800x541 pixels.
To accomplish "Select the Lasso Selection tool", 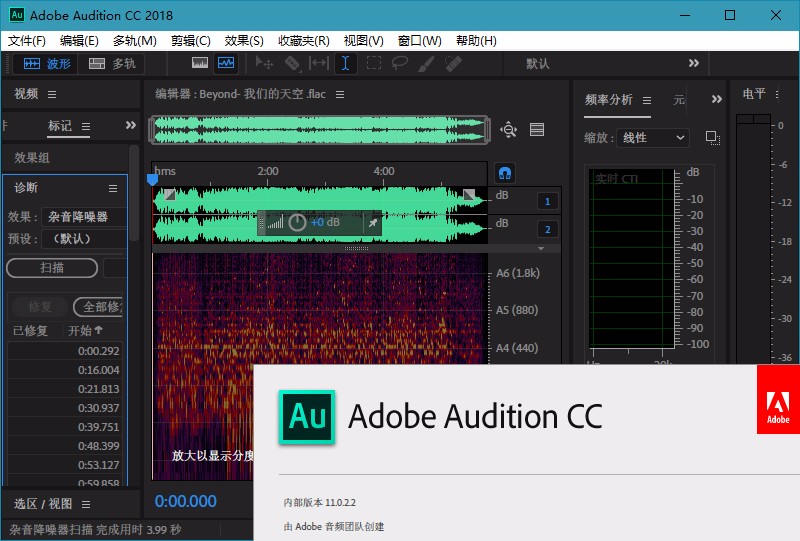I will (399, 63).
